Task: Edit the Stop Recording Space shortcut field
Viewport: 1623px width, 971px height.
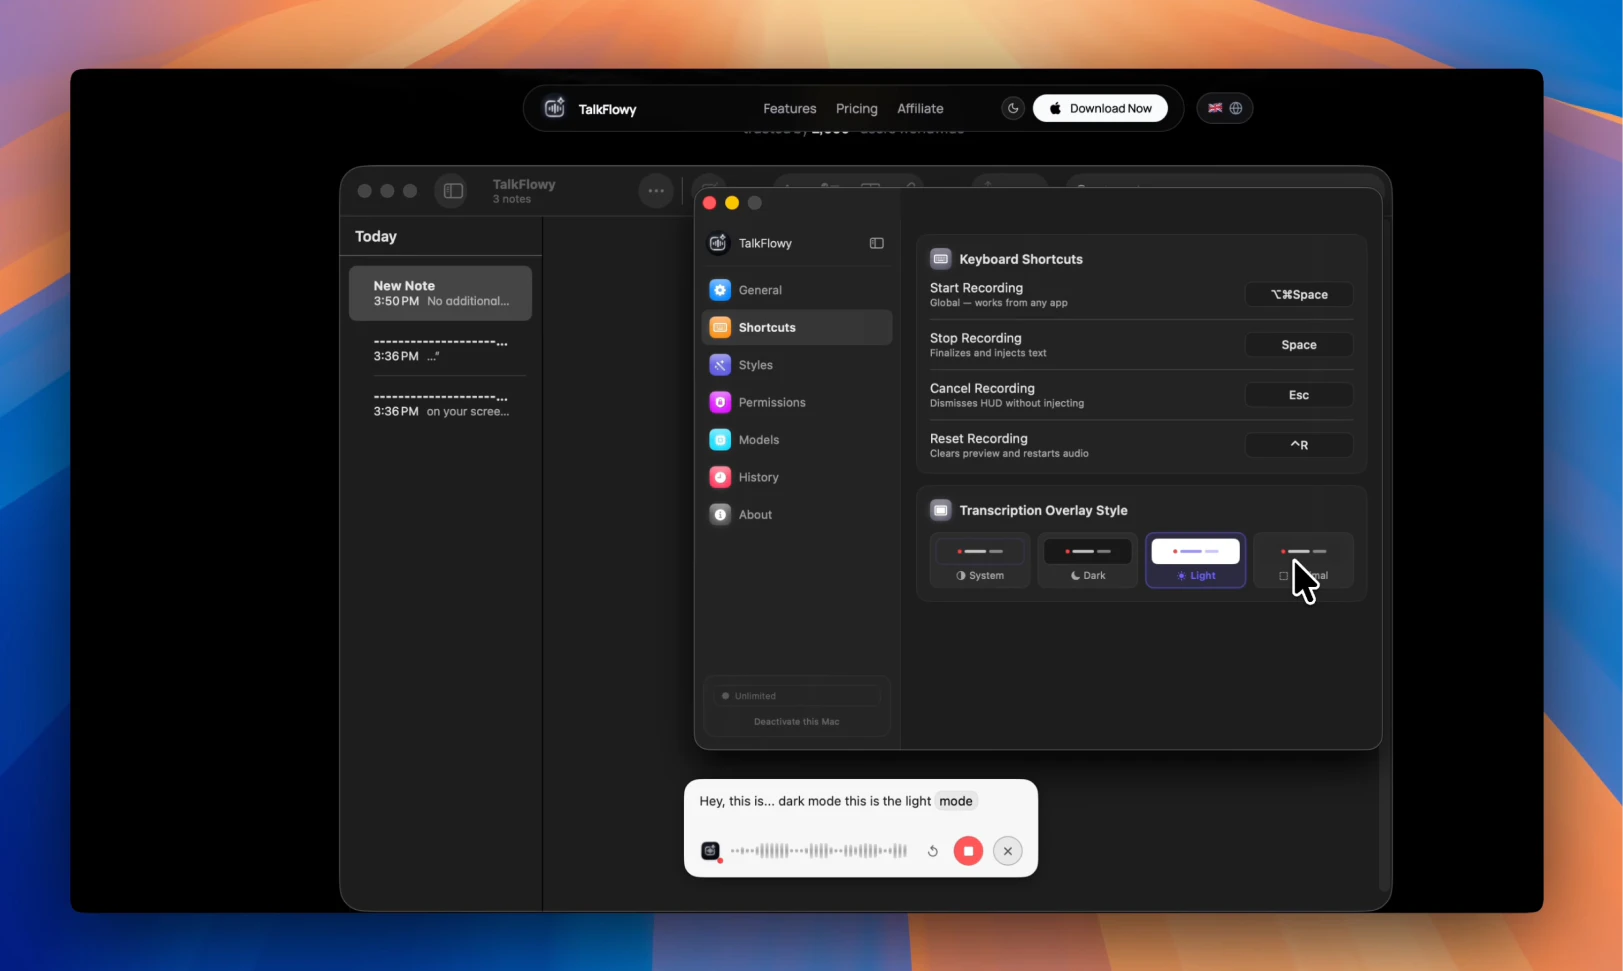Action: (x=1299, y=345)
